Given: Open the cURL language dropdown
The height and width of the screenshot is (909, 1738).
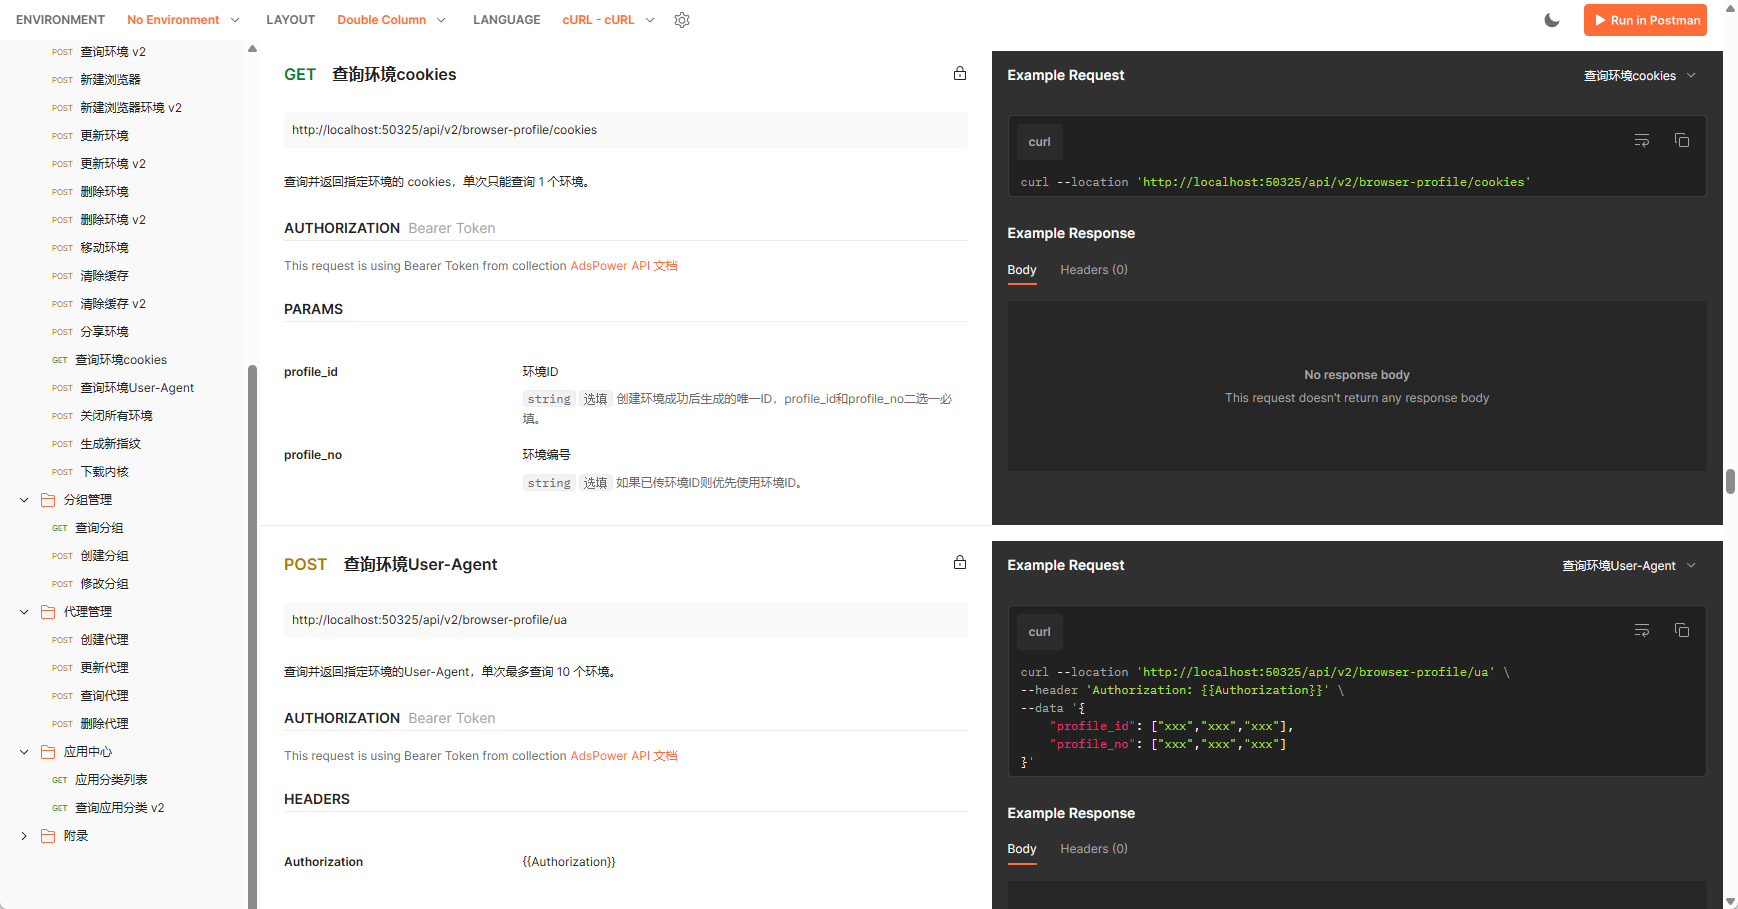Looking at the screenshot, I should [x=608, y=20].
